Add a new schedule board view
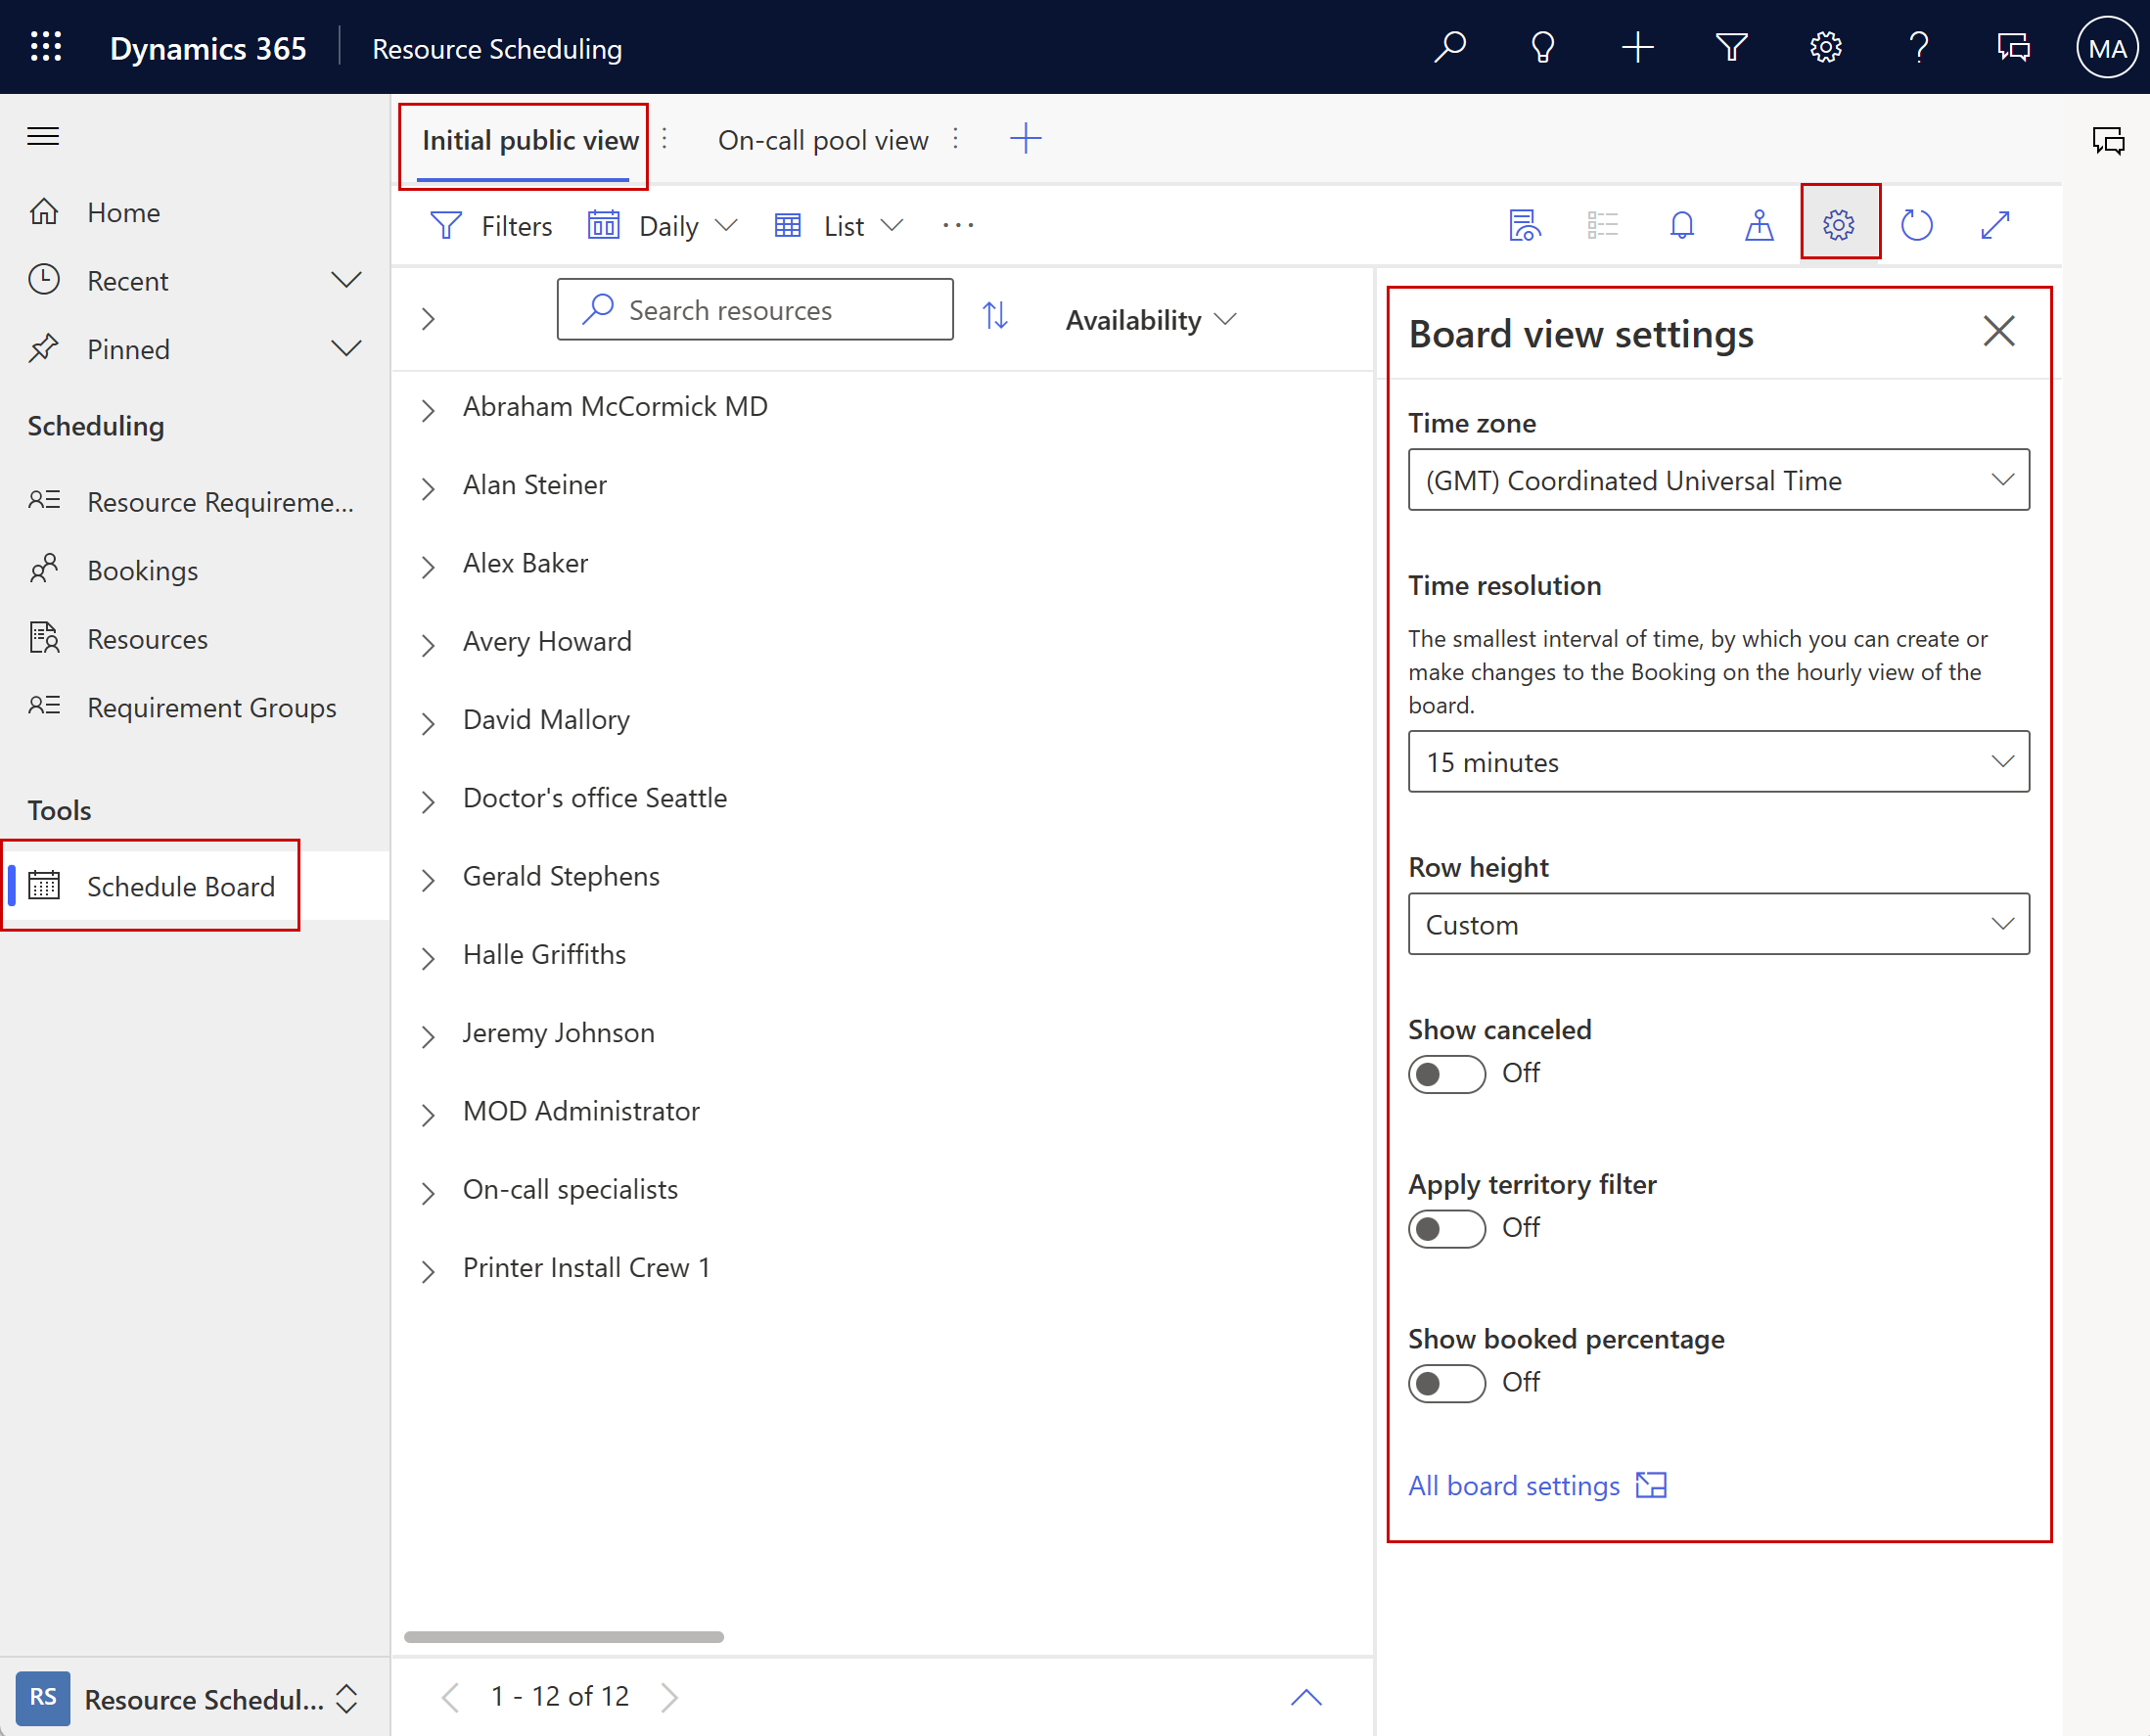2150x1736 pixels. [x=1026, y=138]
